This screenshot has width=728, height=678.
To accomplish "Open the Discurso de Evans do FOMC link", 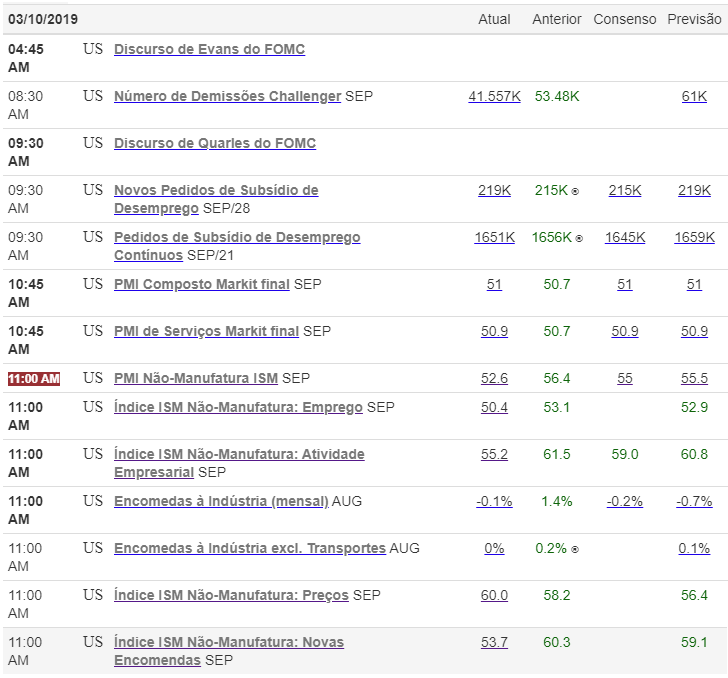I will pos(209,49).
